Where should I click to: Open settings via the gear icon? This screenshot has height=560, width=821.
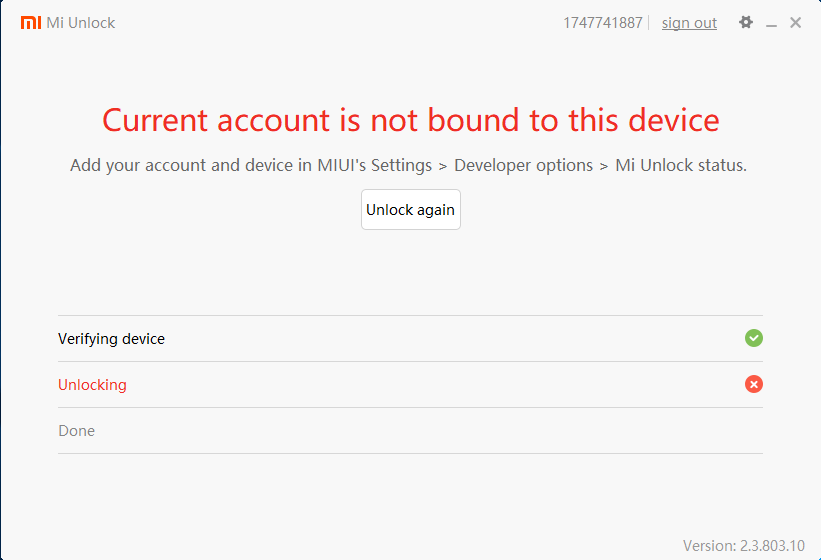click(746, 22)
